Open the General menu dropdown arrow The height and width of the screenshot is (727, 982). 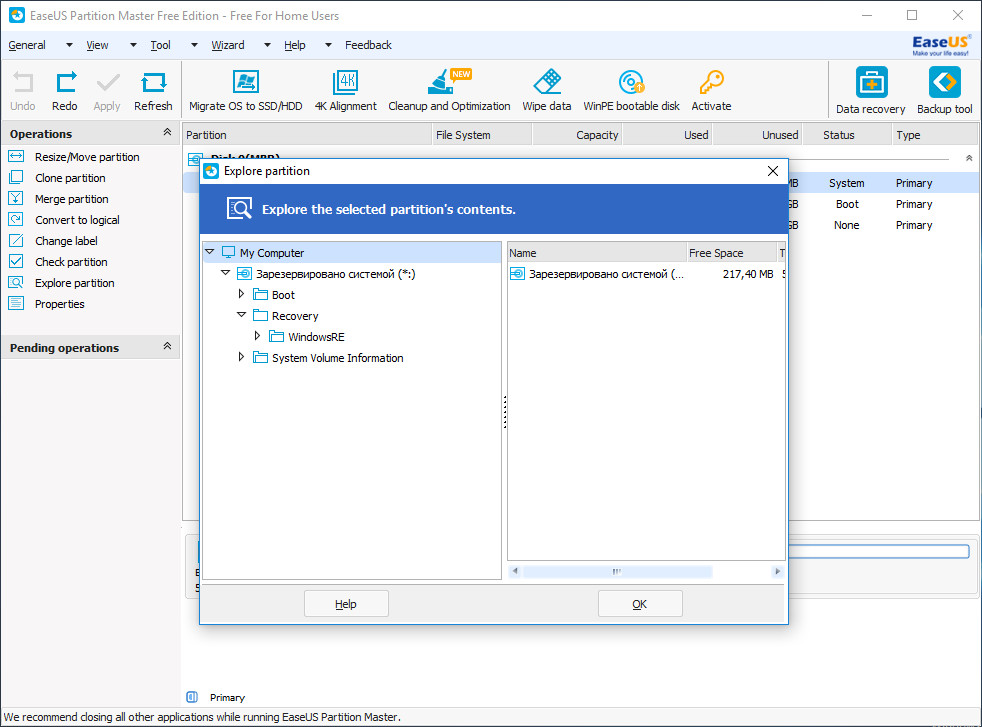click(x=70, y=45)
